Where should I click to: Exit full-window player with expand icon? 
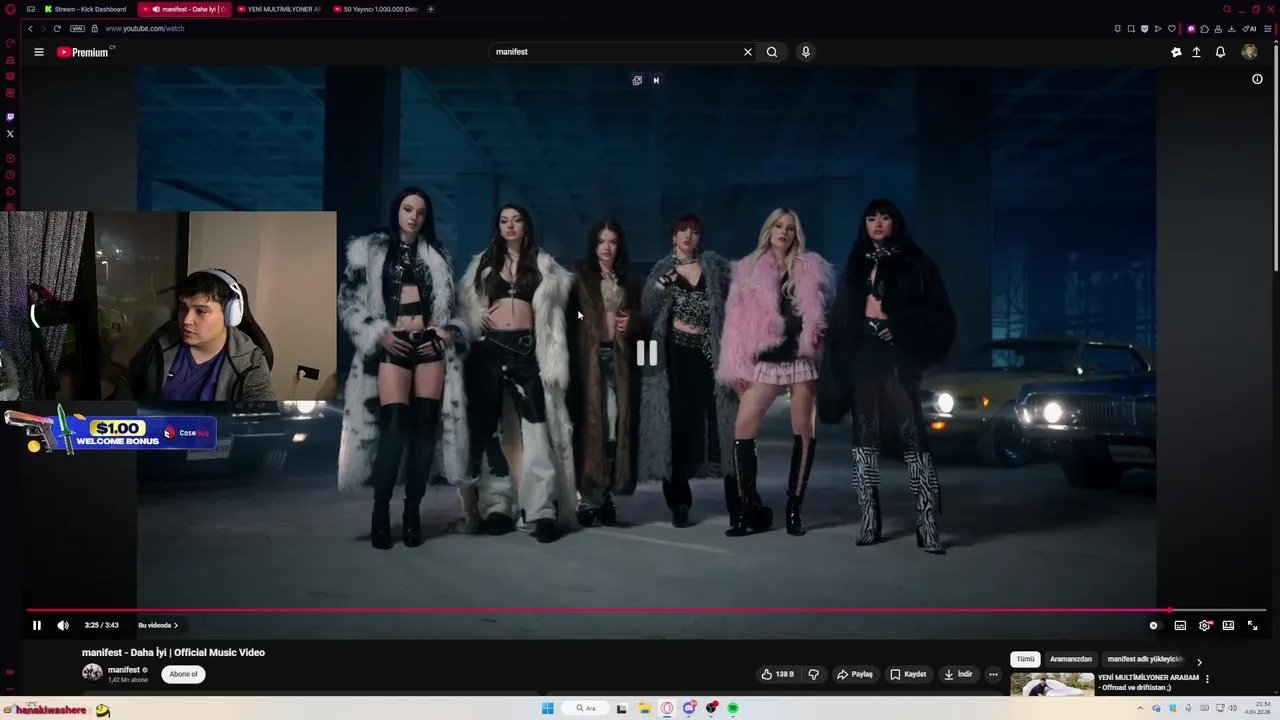pos(1252,625)
